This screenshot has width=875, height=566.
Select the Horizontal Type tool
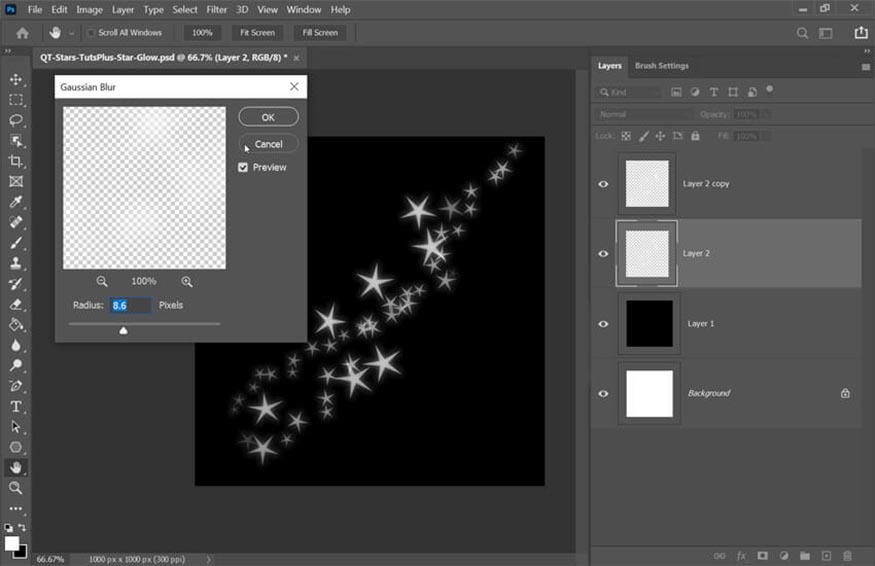16,406
